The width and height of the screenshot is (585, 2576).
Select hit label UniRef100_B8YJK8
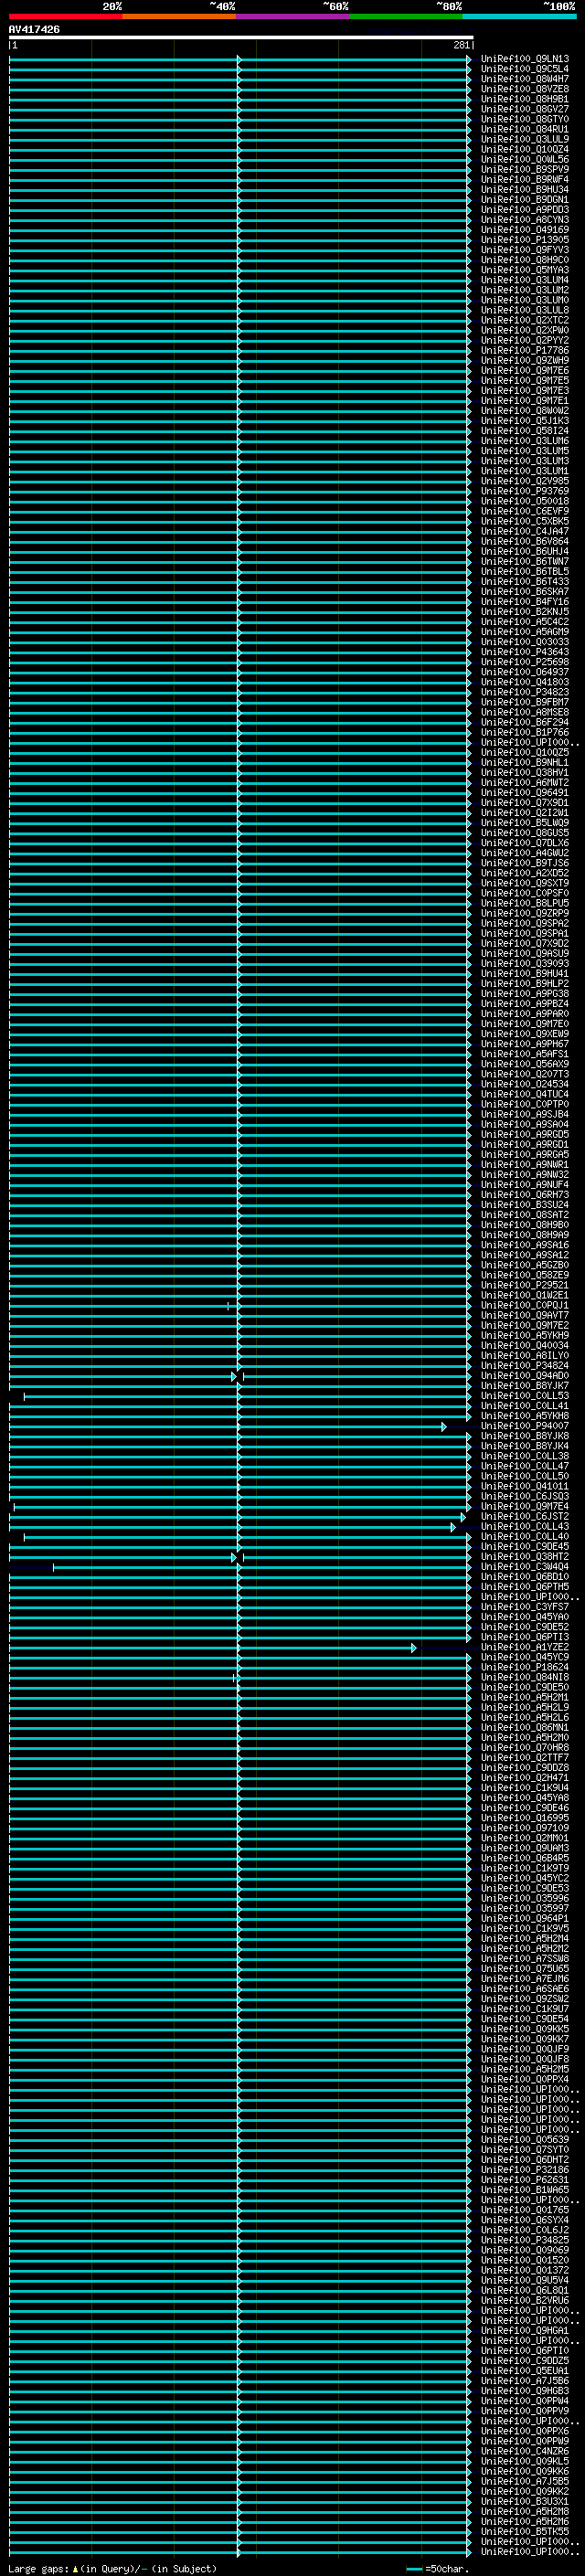click(x=525, y=1436)
